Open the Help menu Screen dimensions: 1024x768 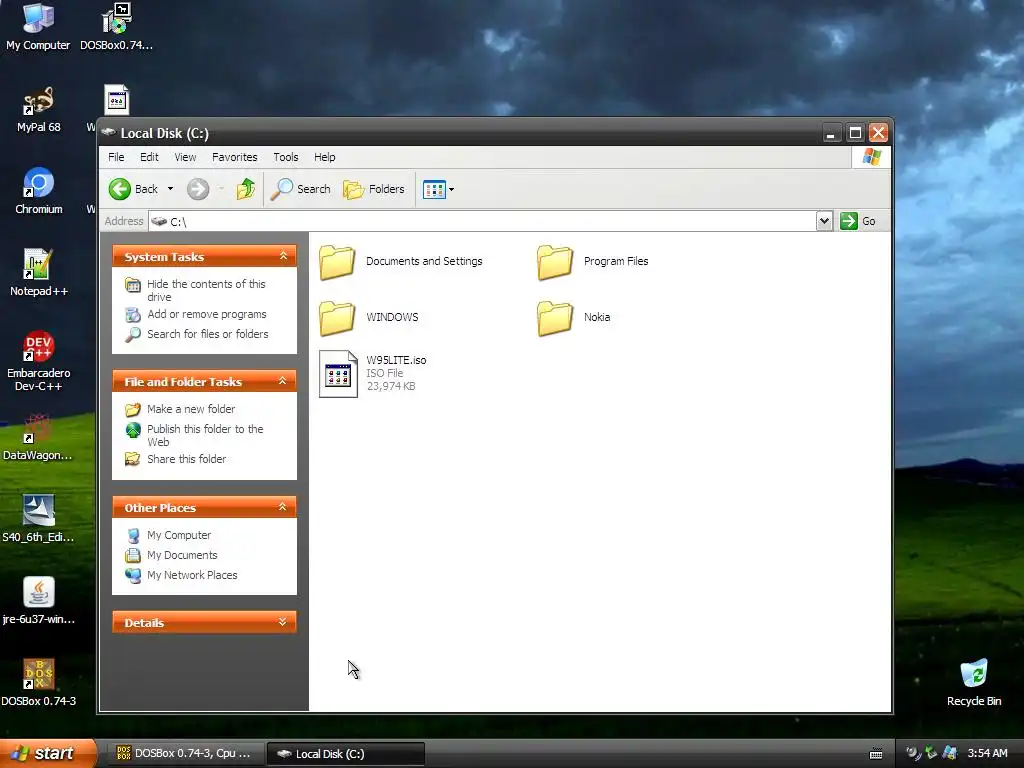coord(325,157)
